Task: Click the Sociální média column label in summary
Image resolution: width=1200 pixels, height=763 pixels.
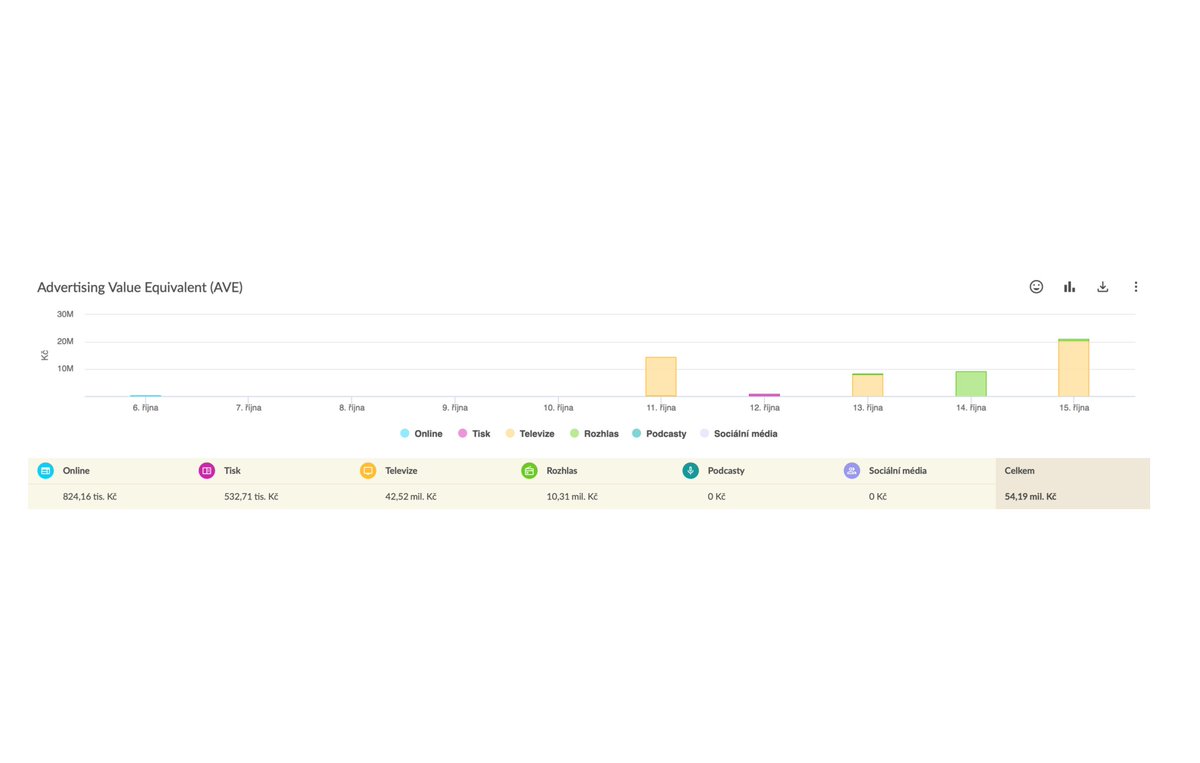Action: [898, 470]
